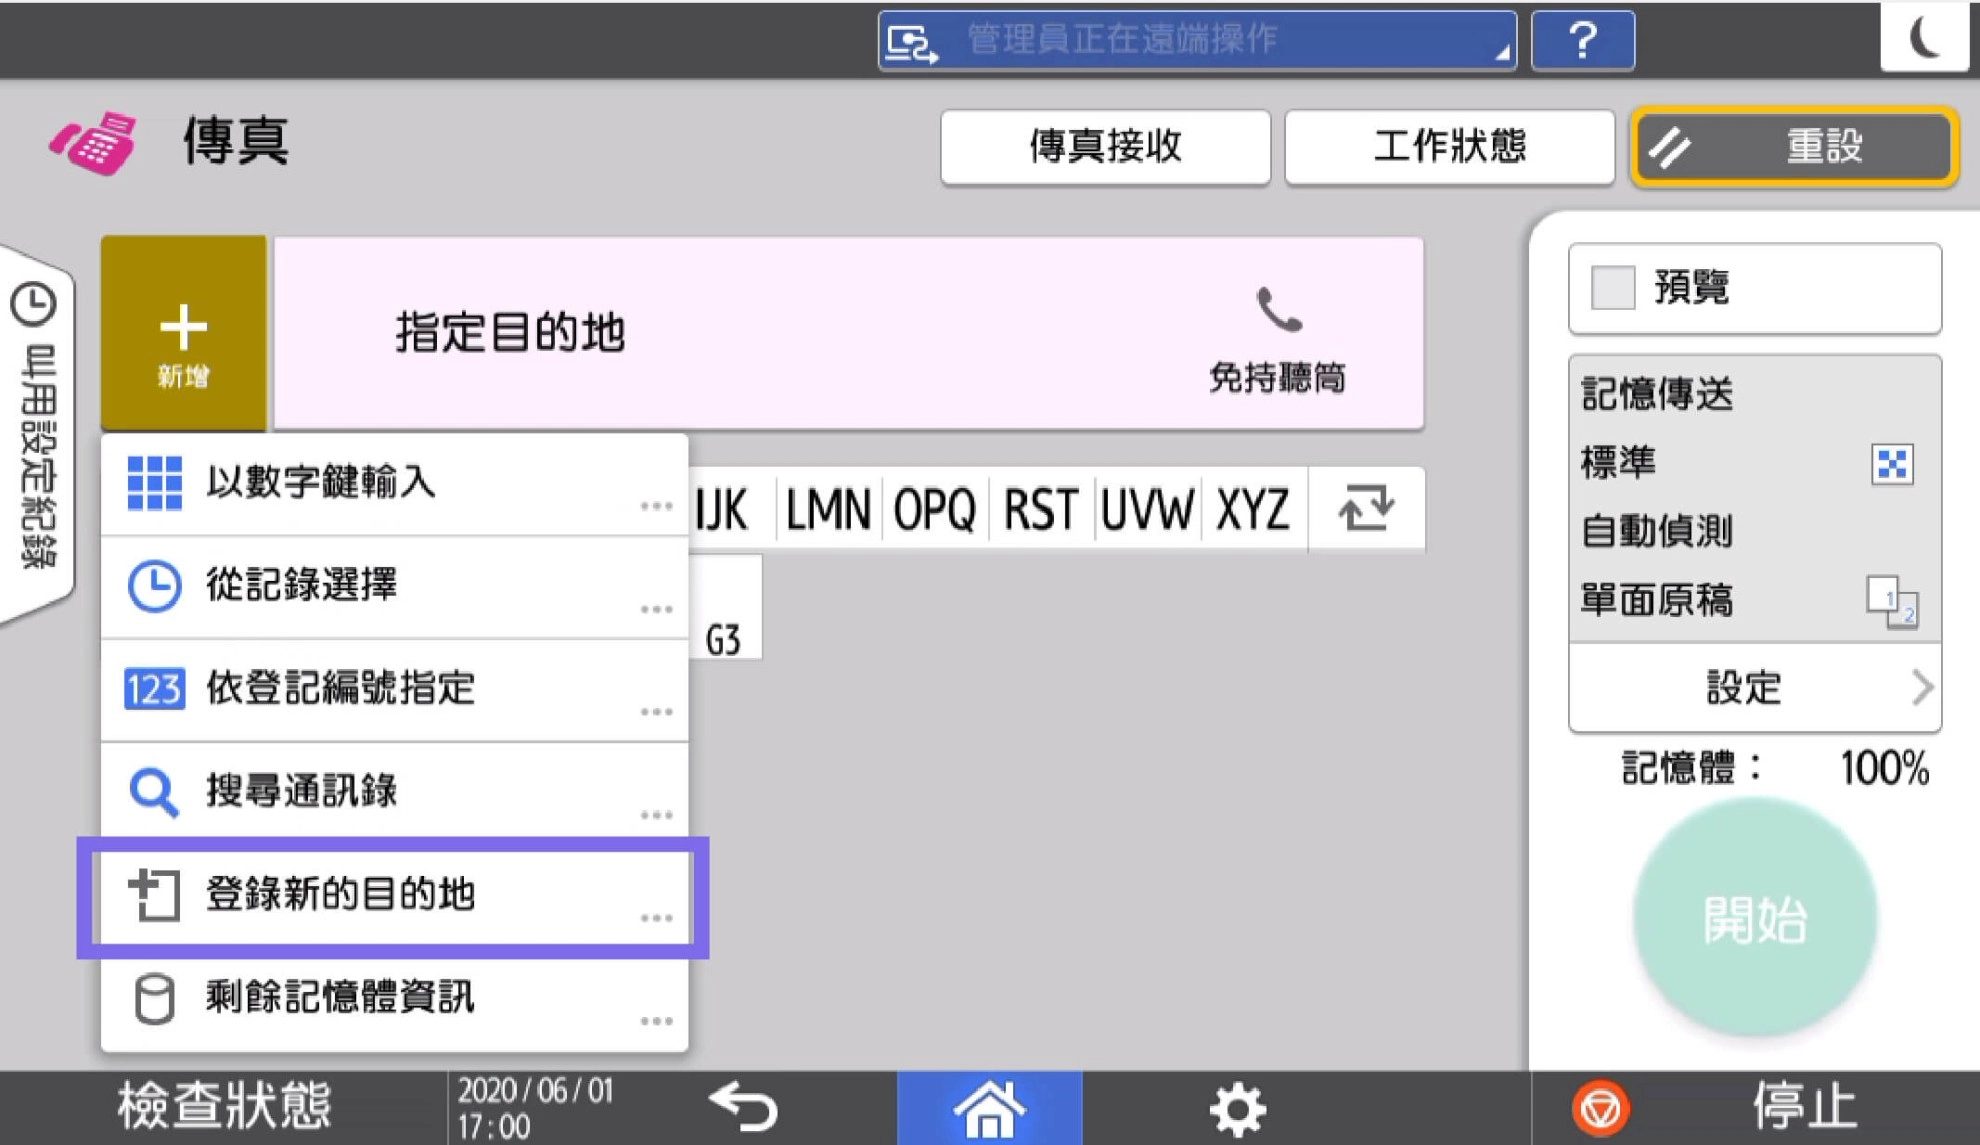Toggle the 預覽 checkbox
This screenshot has height=1145, width=1980.
pyautogui.click(x=1612, y=288)
